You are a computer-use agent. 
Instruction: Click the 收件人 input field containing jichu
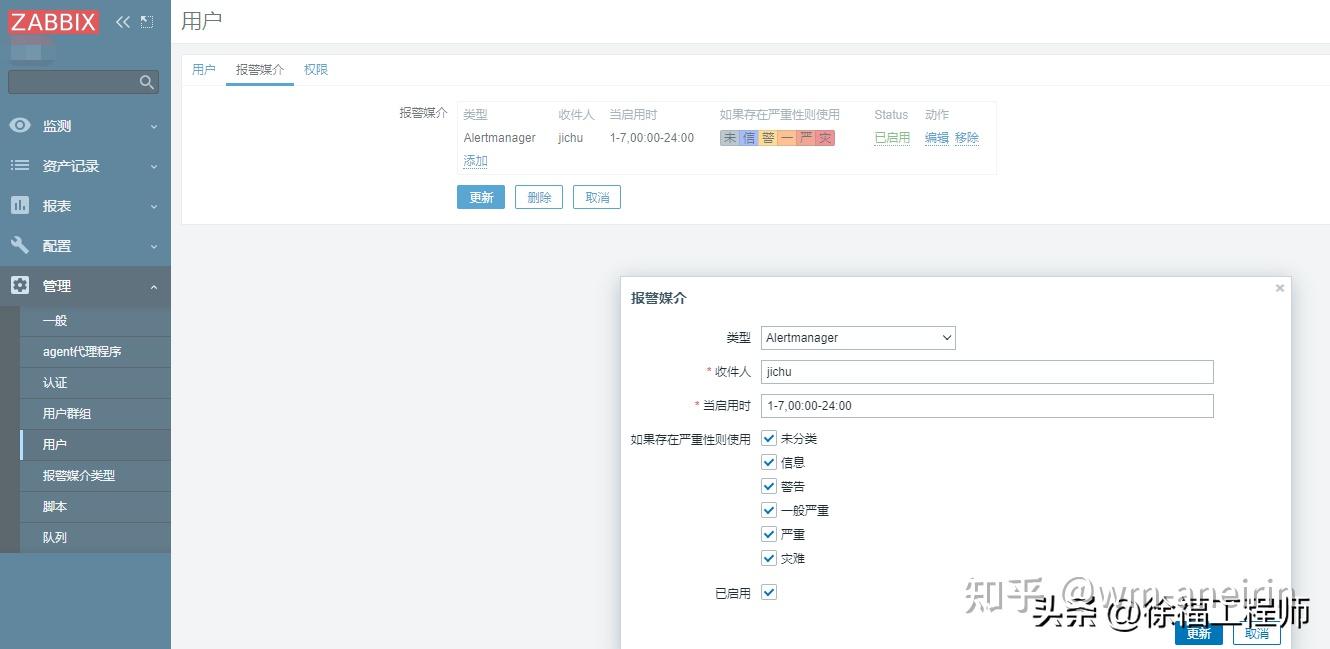pyautogui.click(x=986, y=371)
